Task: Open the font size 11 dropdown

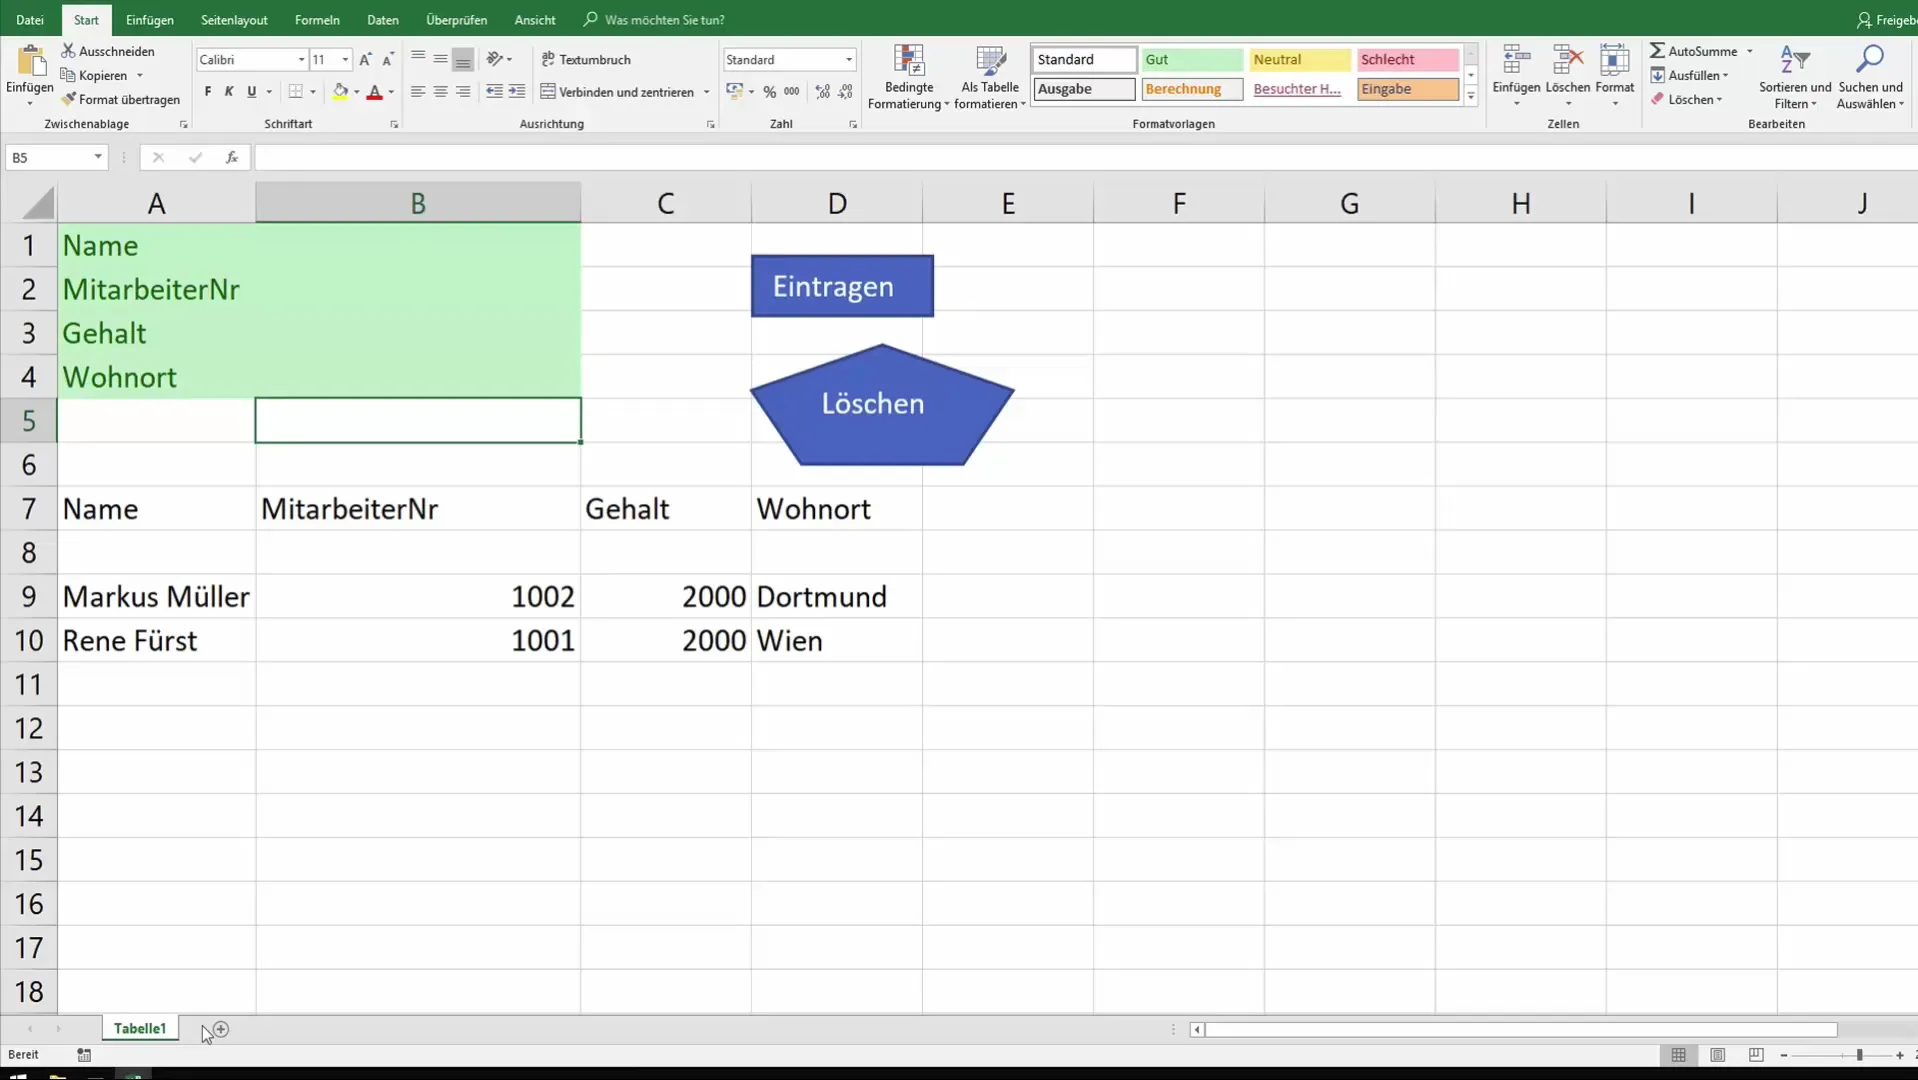Action: tap(345, 60)
